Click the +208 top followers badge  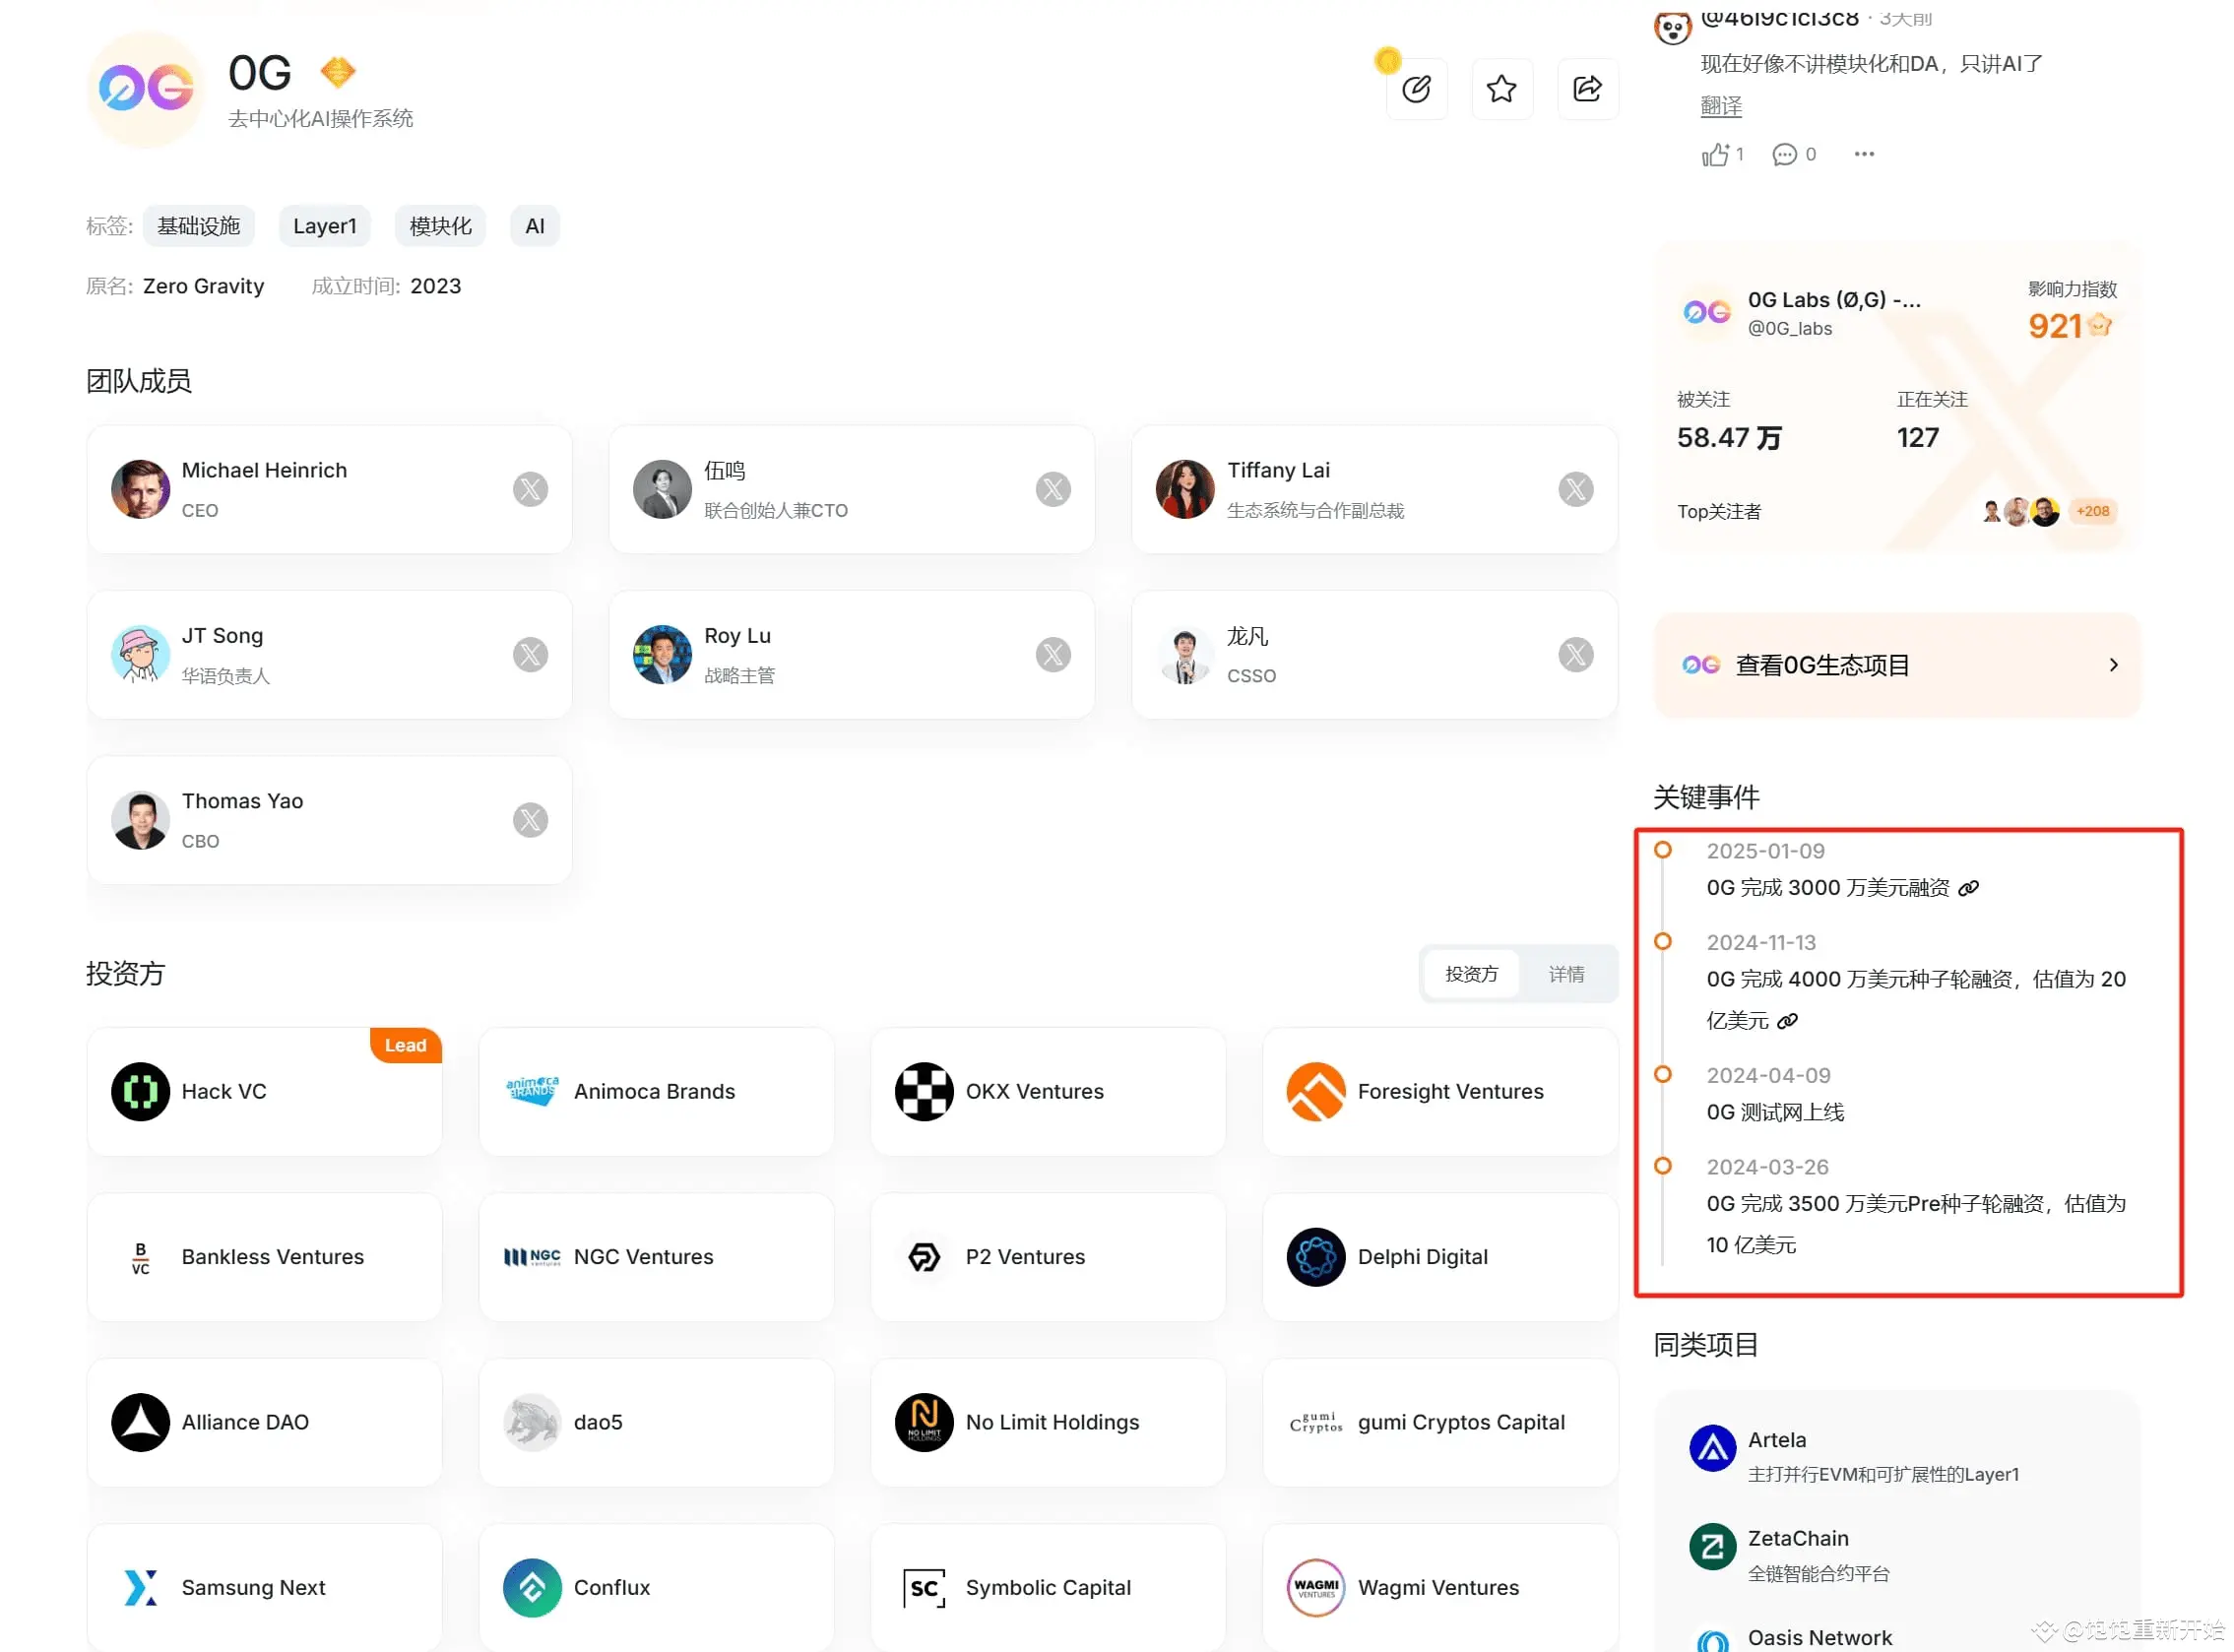click(x=2092, y=511)
